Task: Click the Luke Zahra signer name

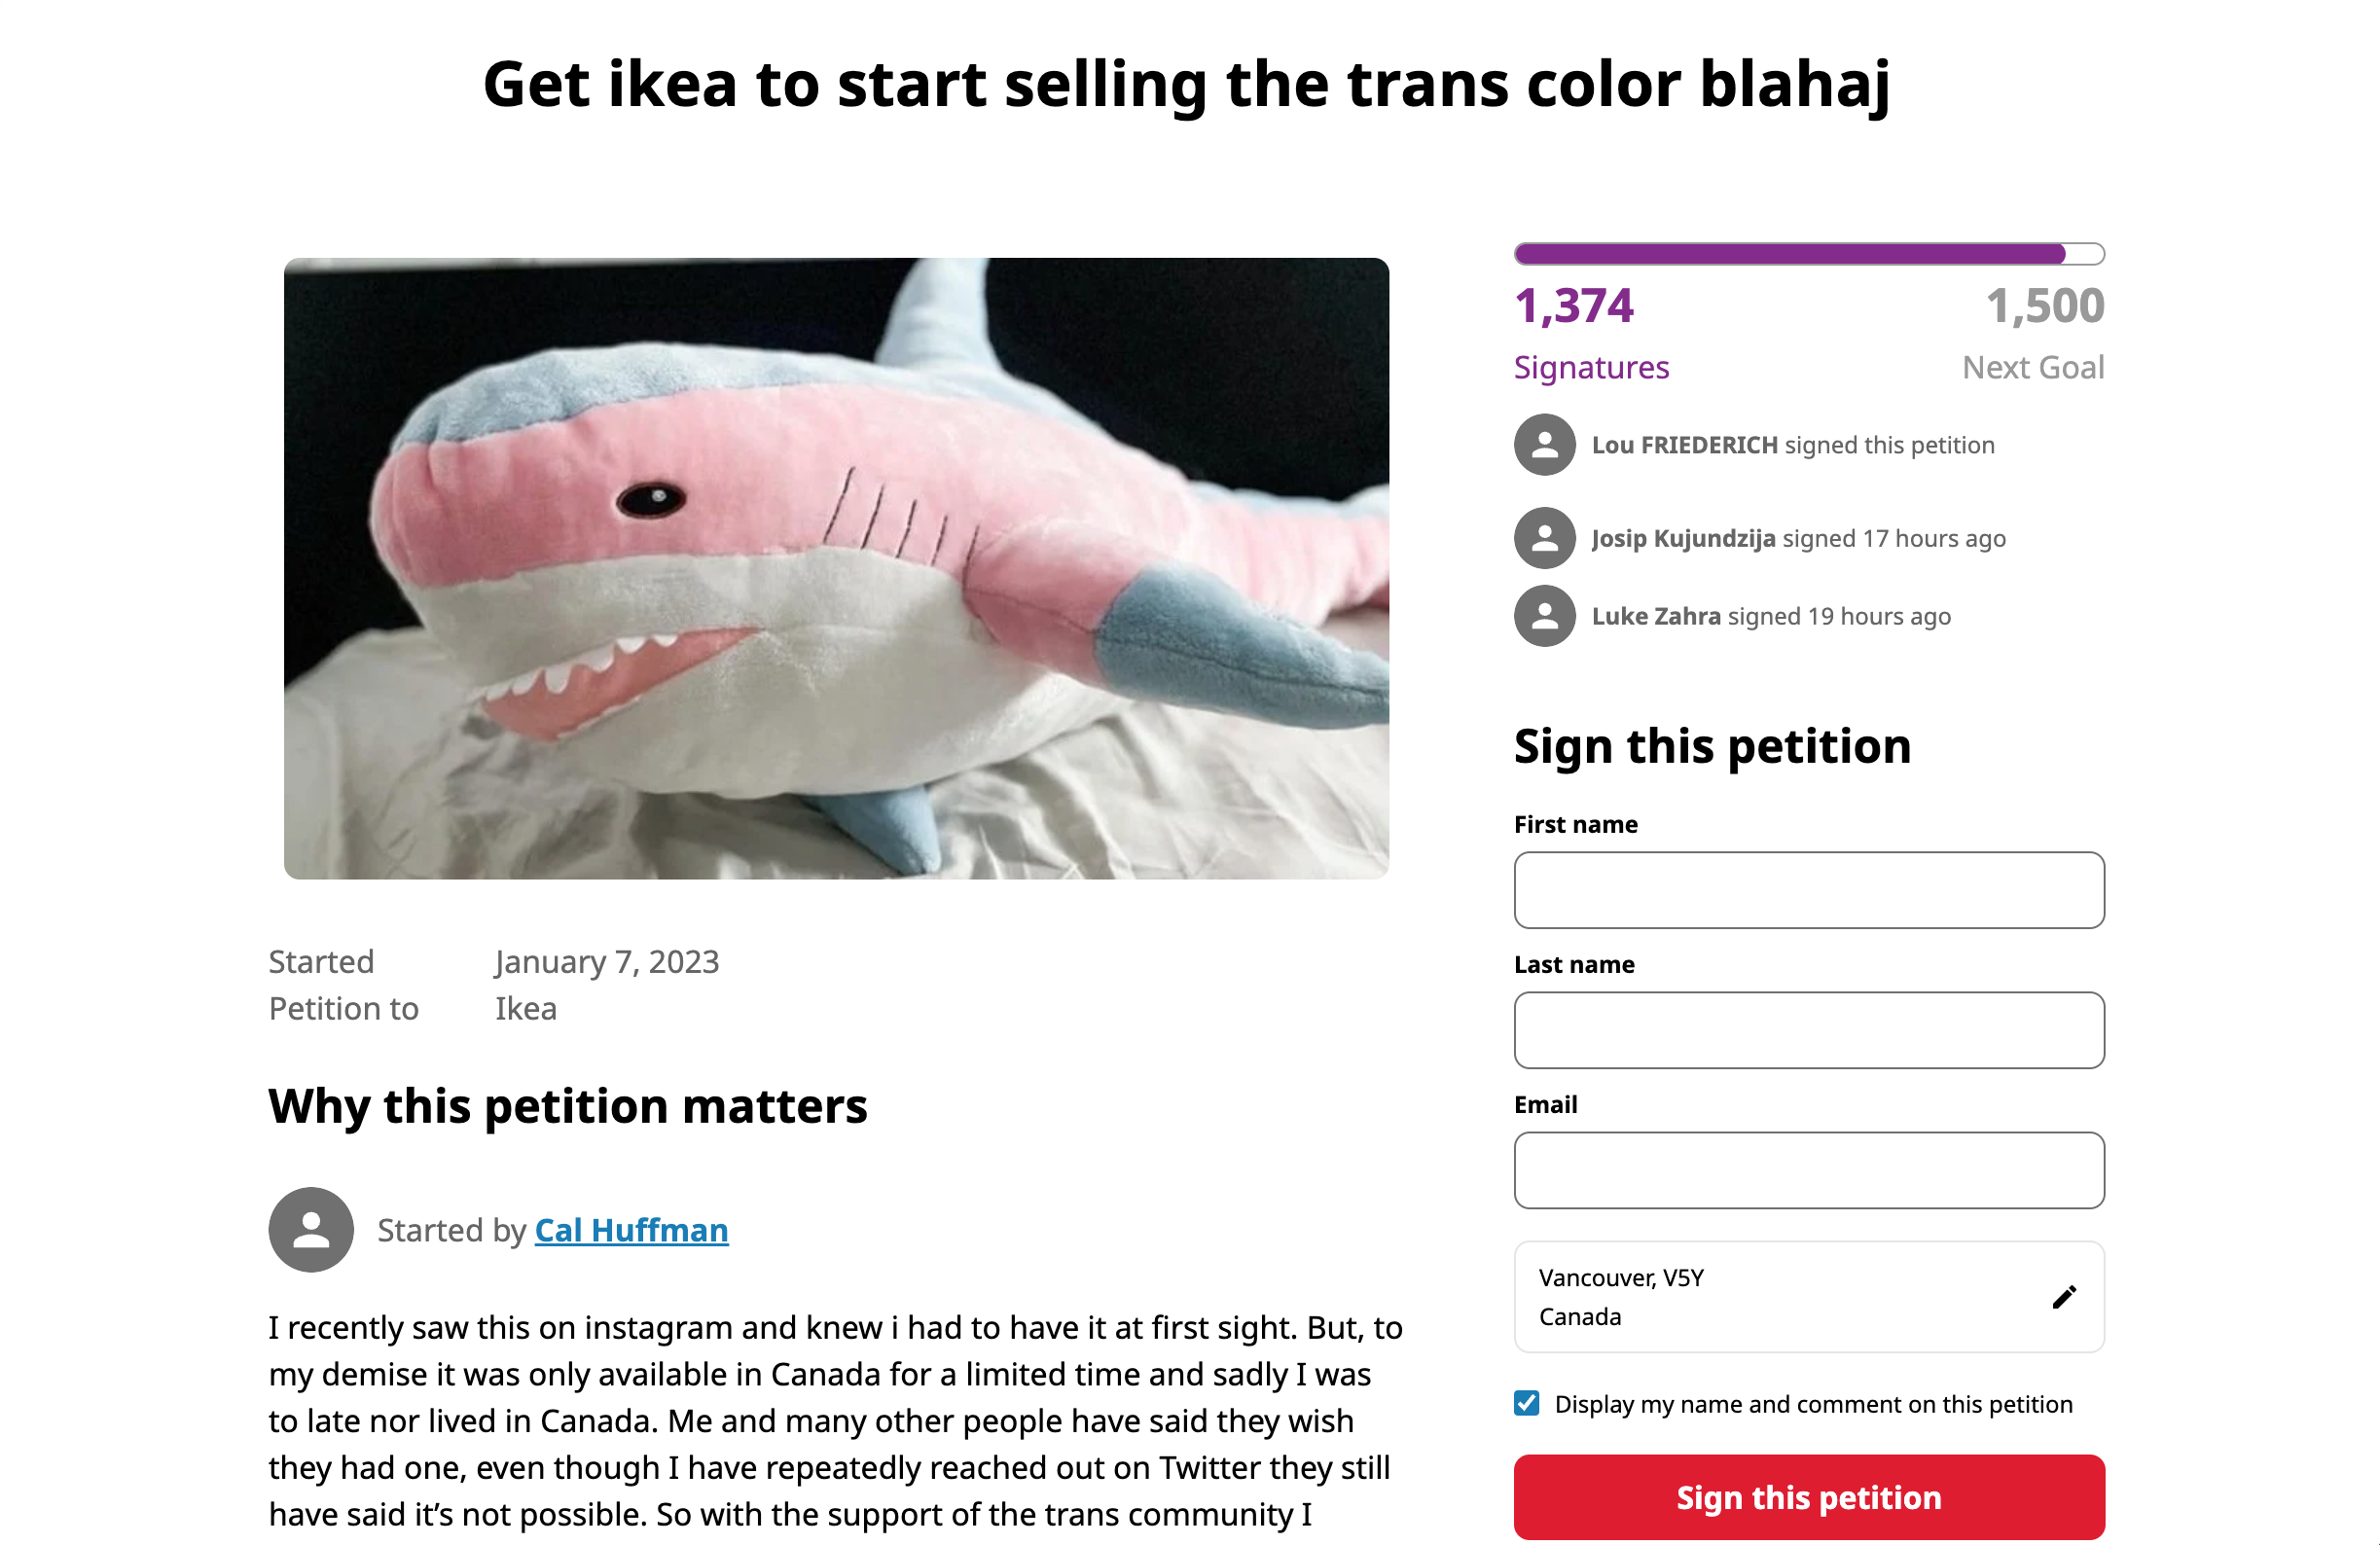Action: (1655, 616)
